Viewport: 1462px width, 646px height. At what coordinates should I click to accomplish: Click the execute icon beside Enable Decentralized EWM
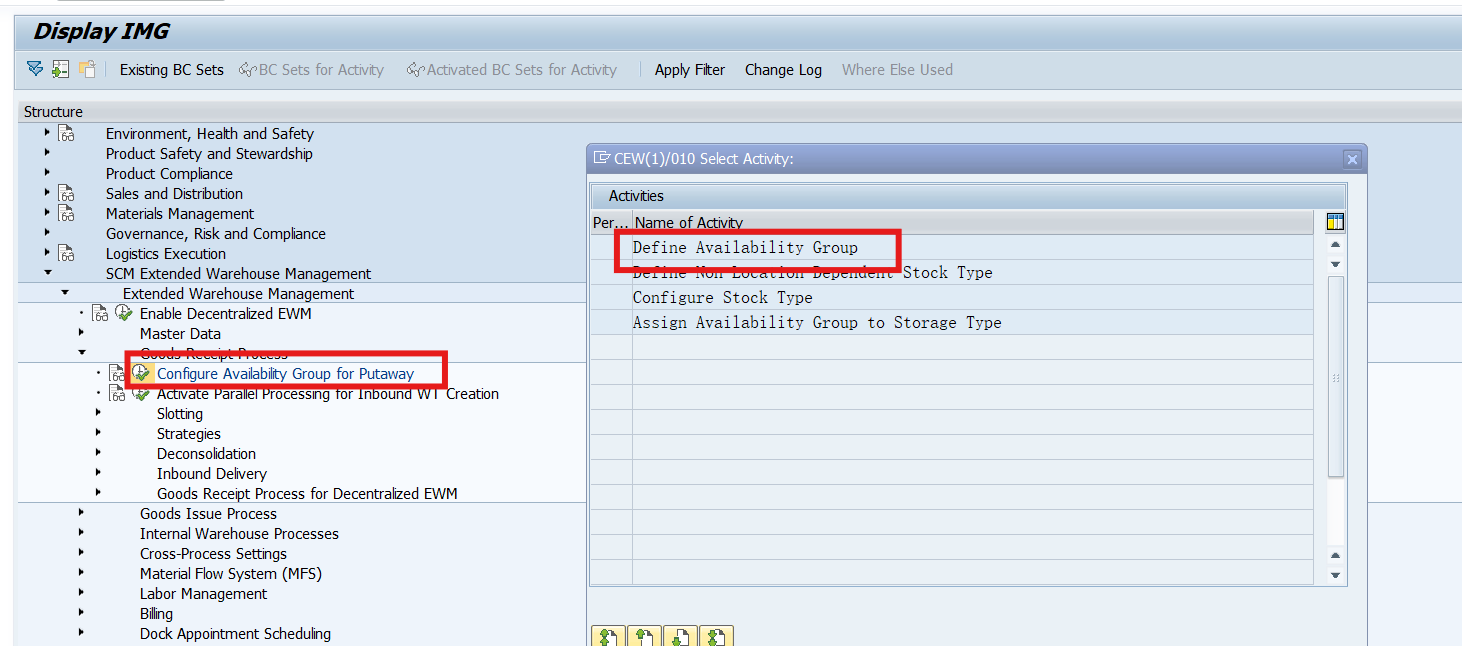tap(122, 312)
